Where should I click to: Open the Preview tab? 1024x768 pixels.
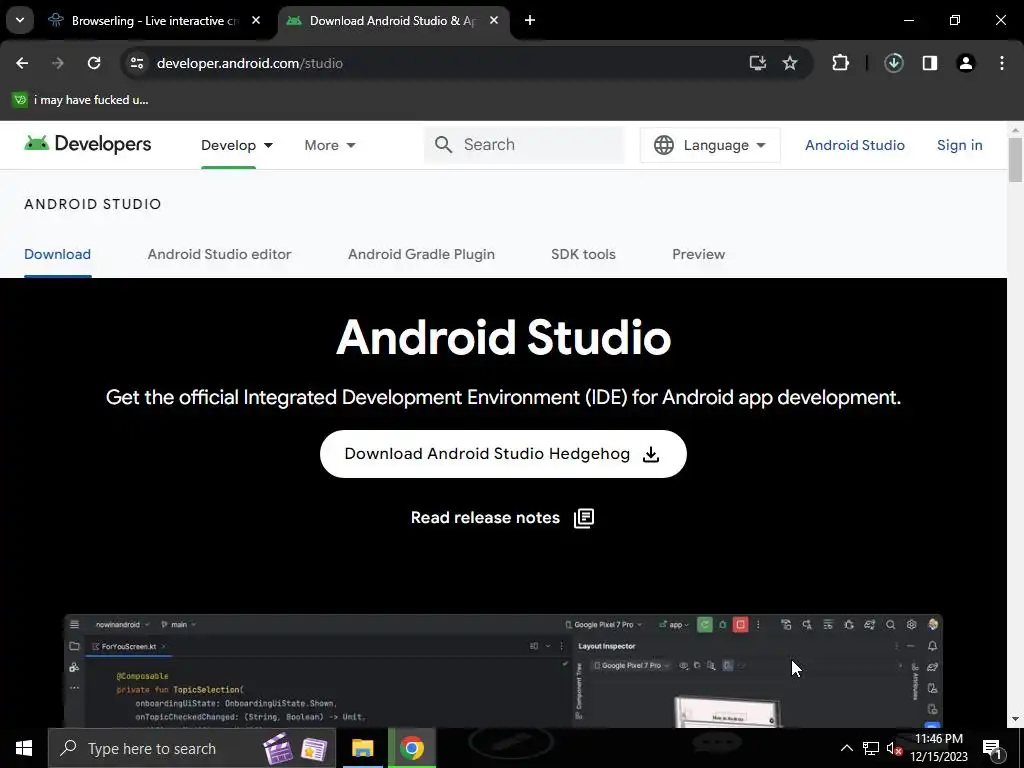(698, 254)
